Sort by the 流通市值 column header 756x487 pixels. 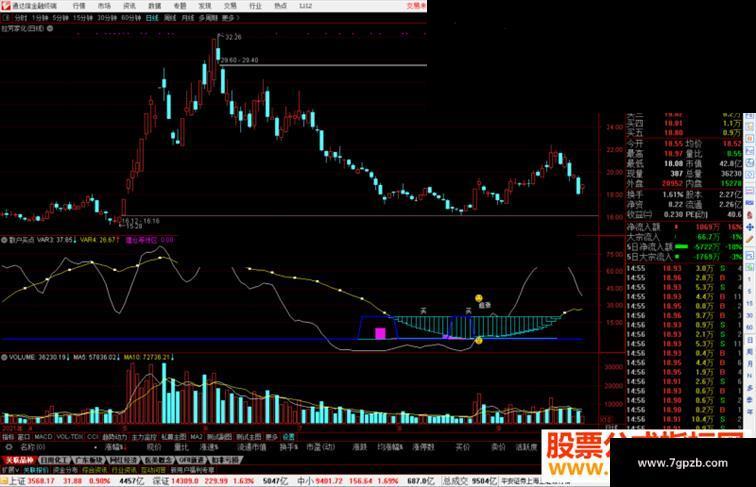click(252, 447)
